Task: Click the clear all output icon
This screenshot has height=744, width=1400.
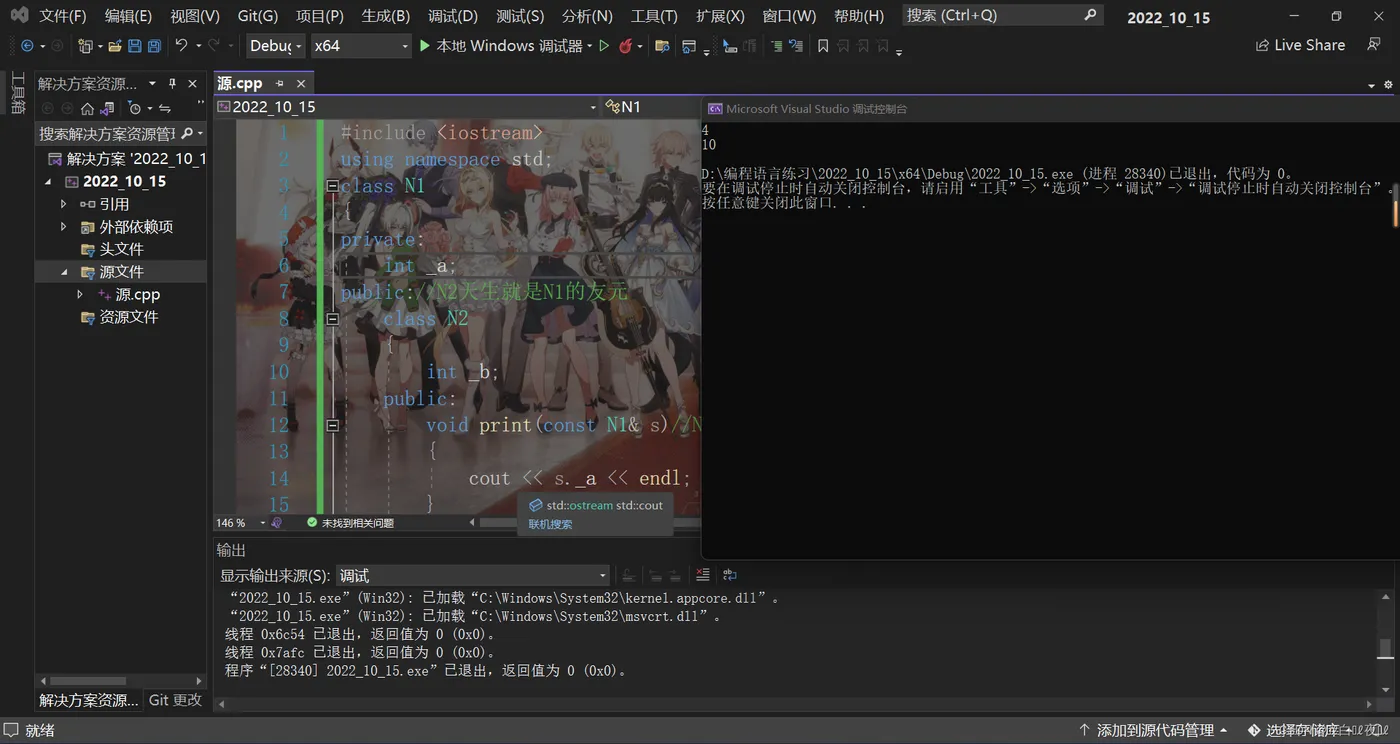Action: 702,575
